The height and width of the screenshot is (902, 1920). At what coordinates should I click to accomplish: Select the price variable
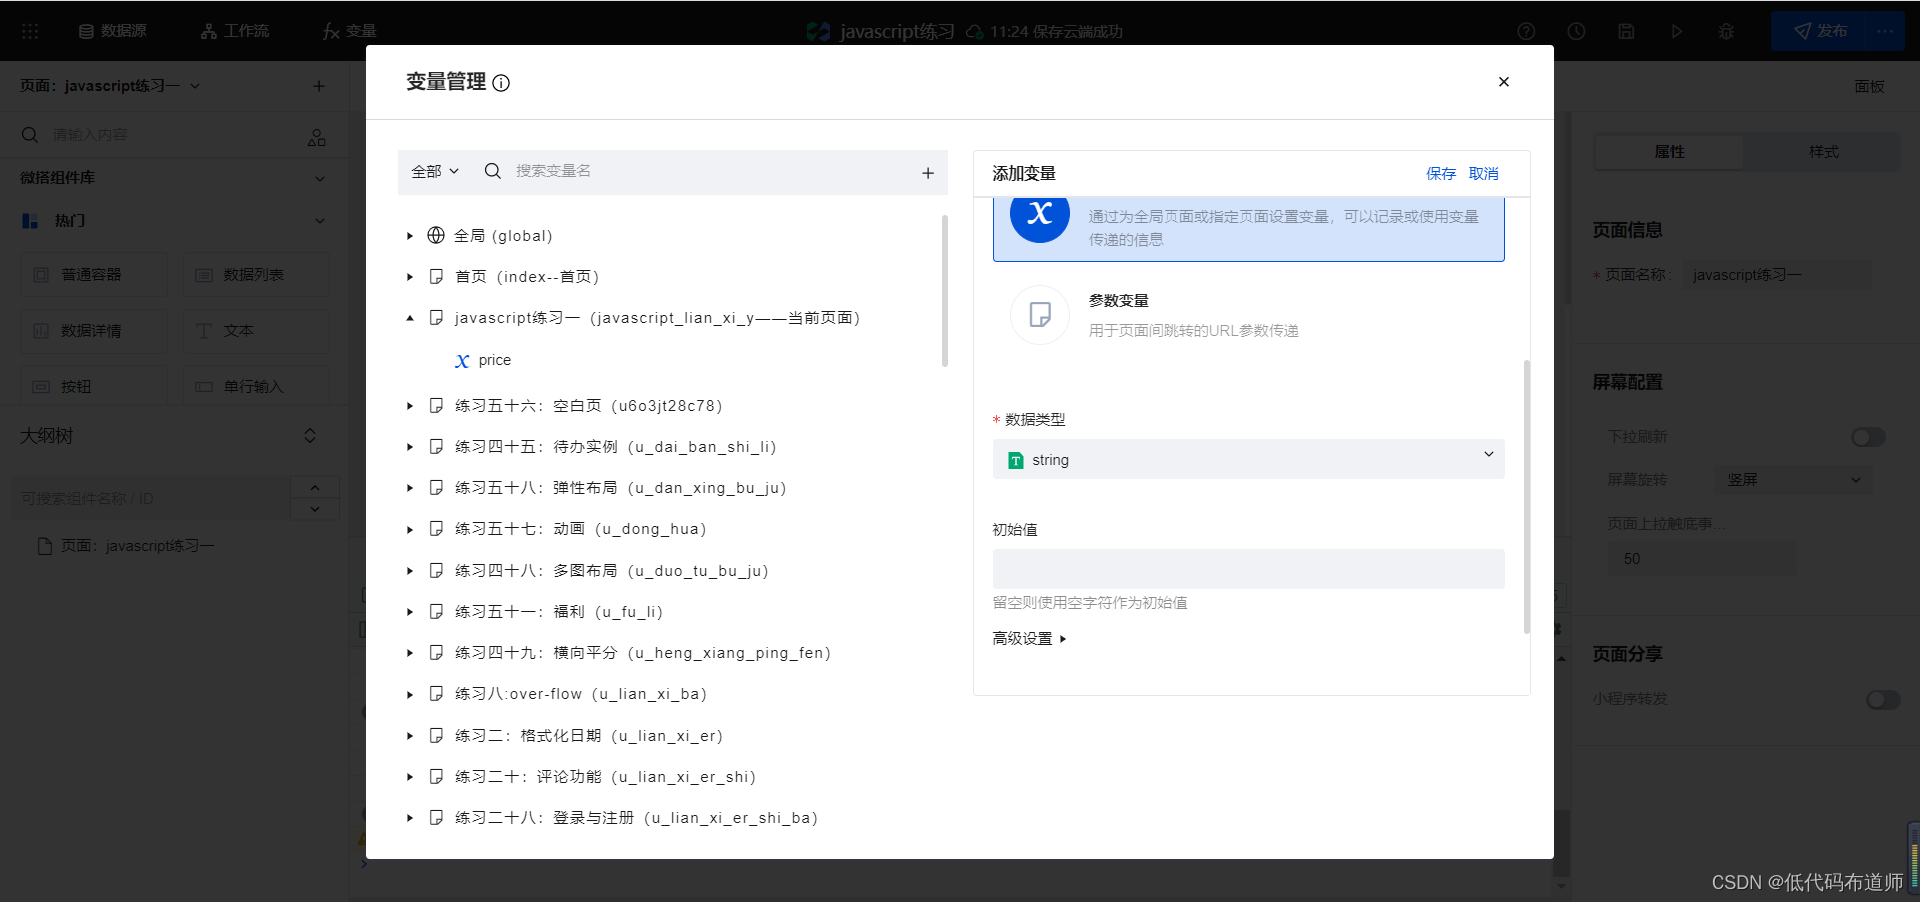(494, 360)
